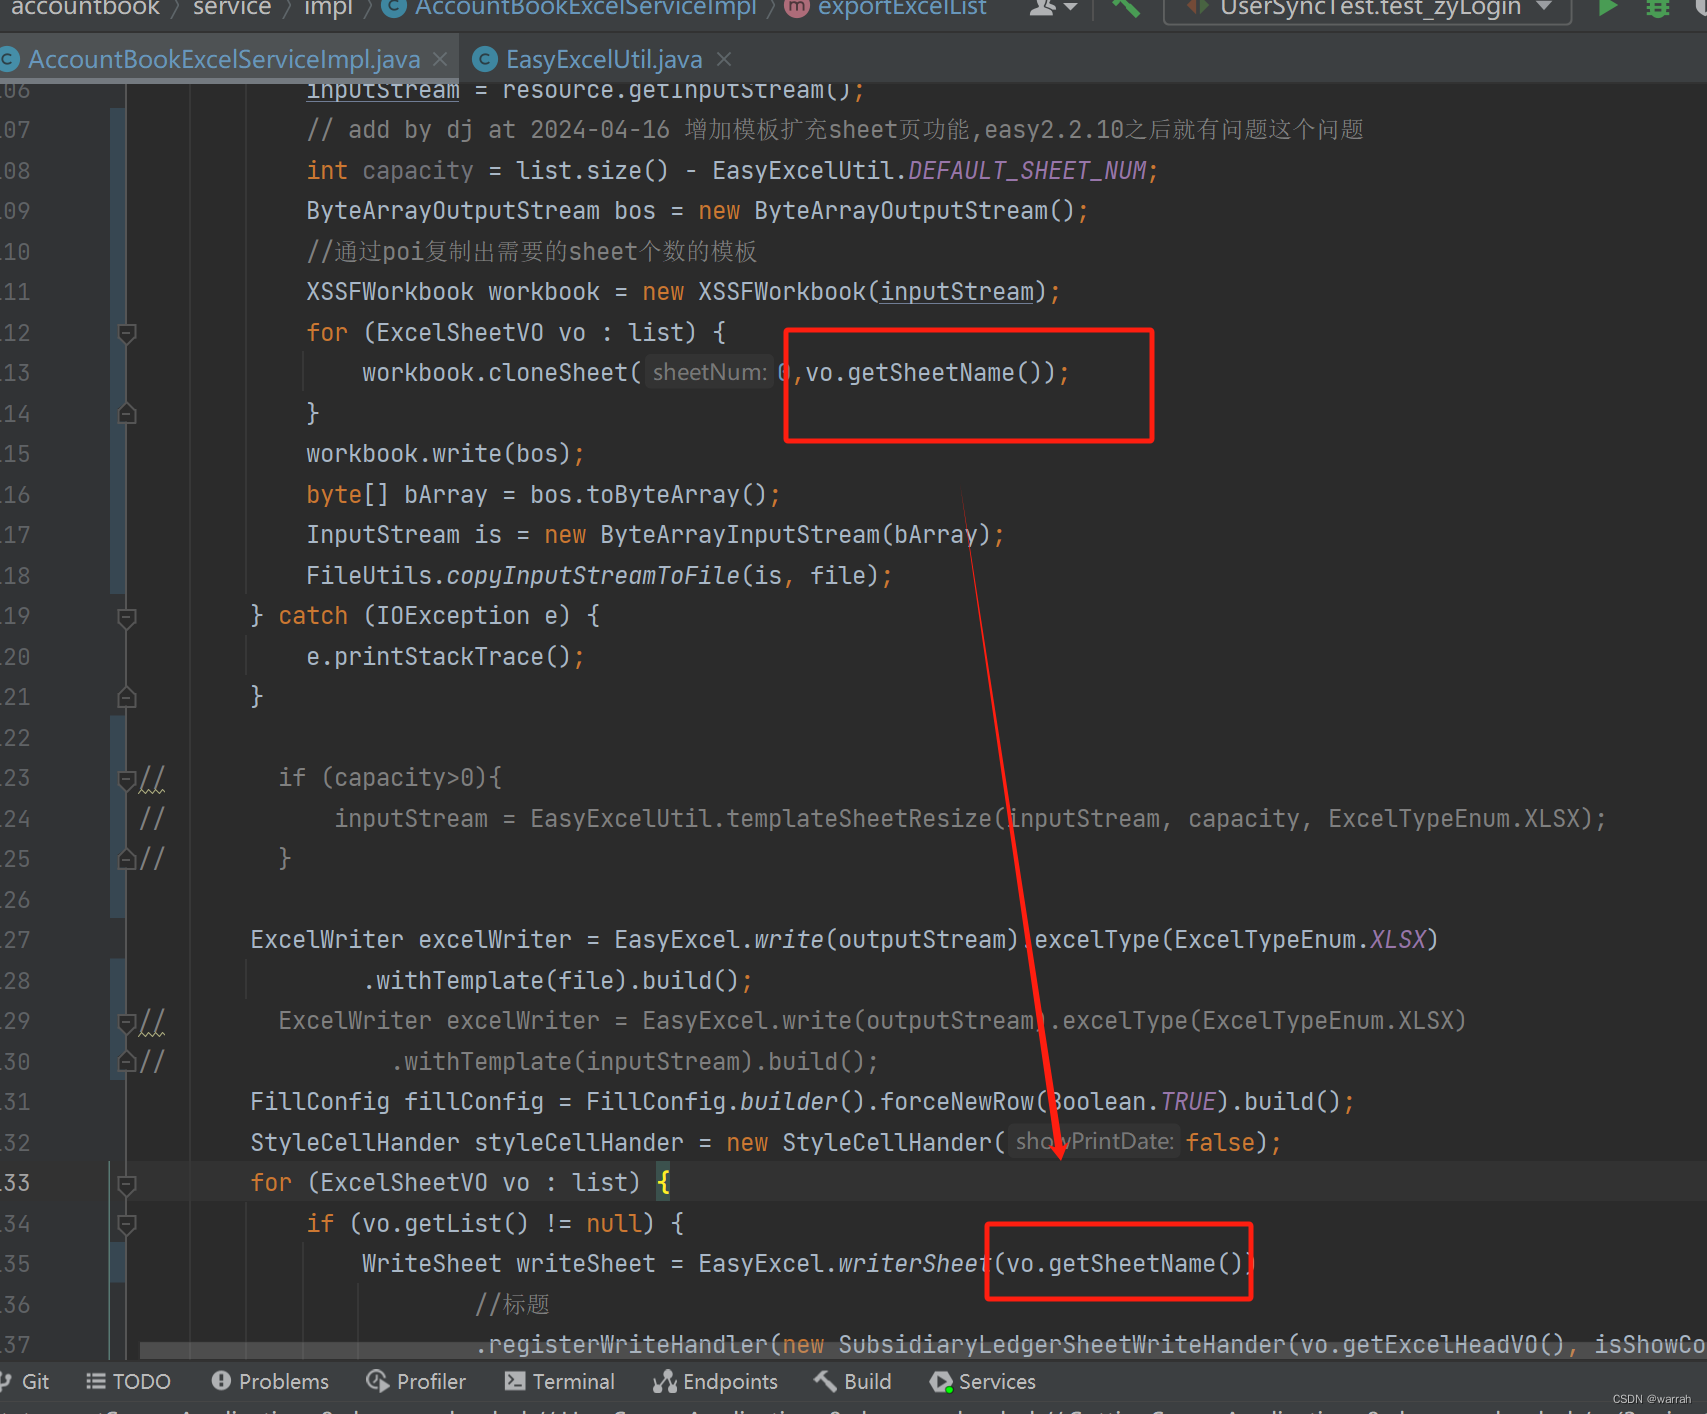Close the EasyExcelUtil.java tab

724,60
